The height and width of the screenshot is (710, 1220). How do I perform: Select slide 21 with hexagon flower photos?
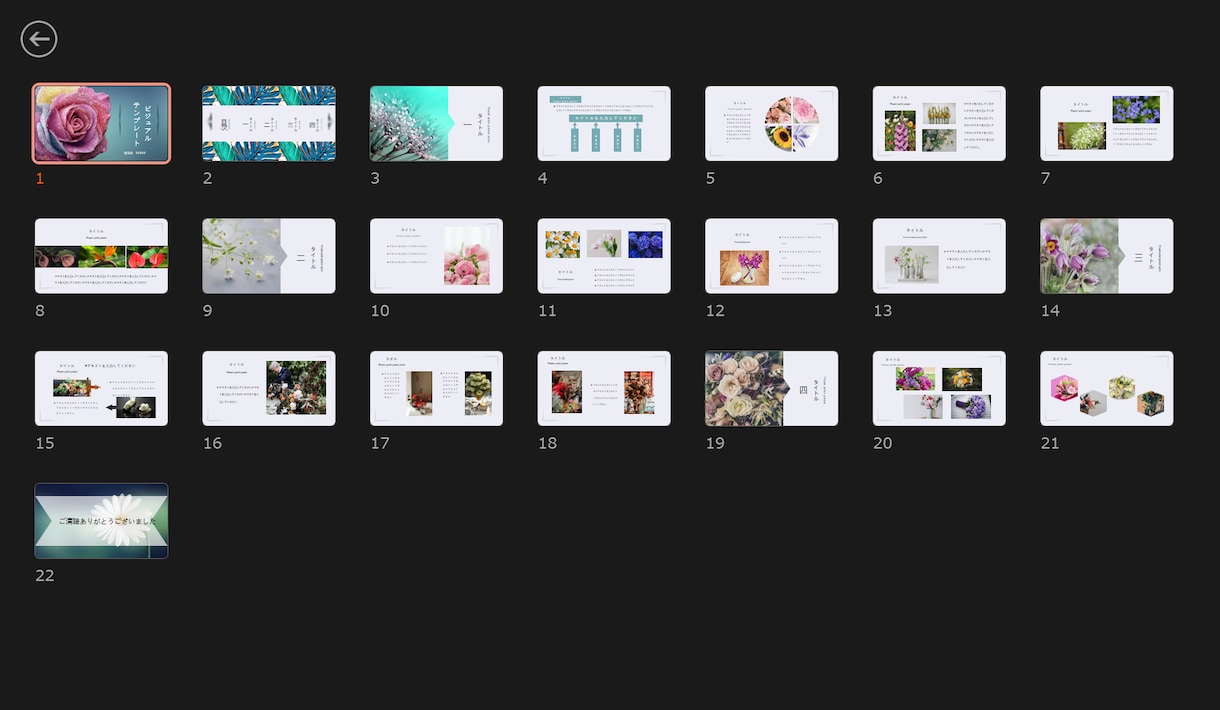point(1106,388)
